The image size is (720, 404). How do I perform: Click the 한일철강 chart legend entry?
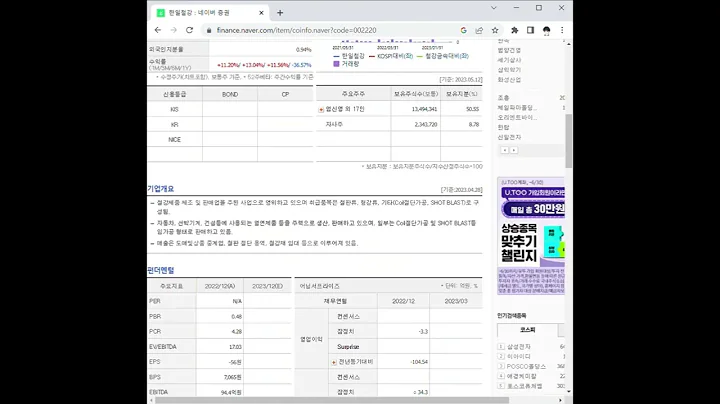click(349, 56)
